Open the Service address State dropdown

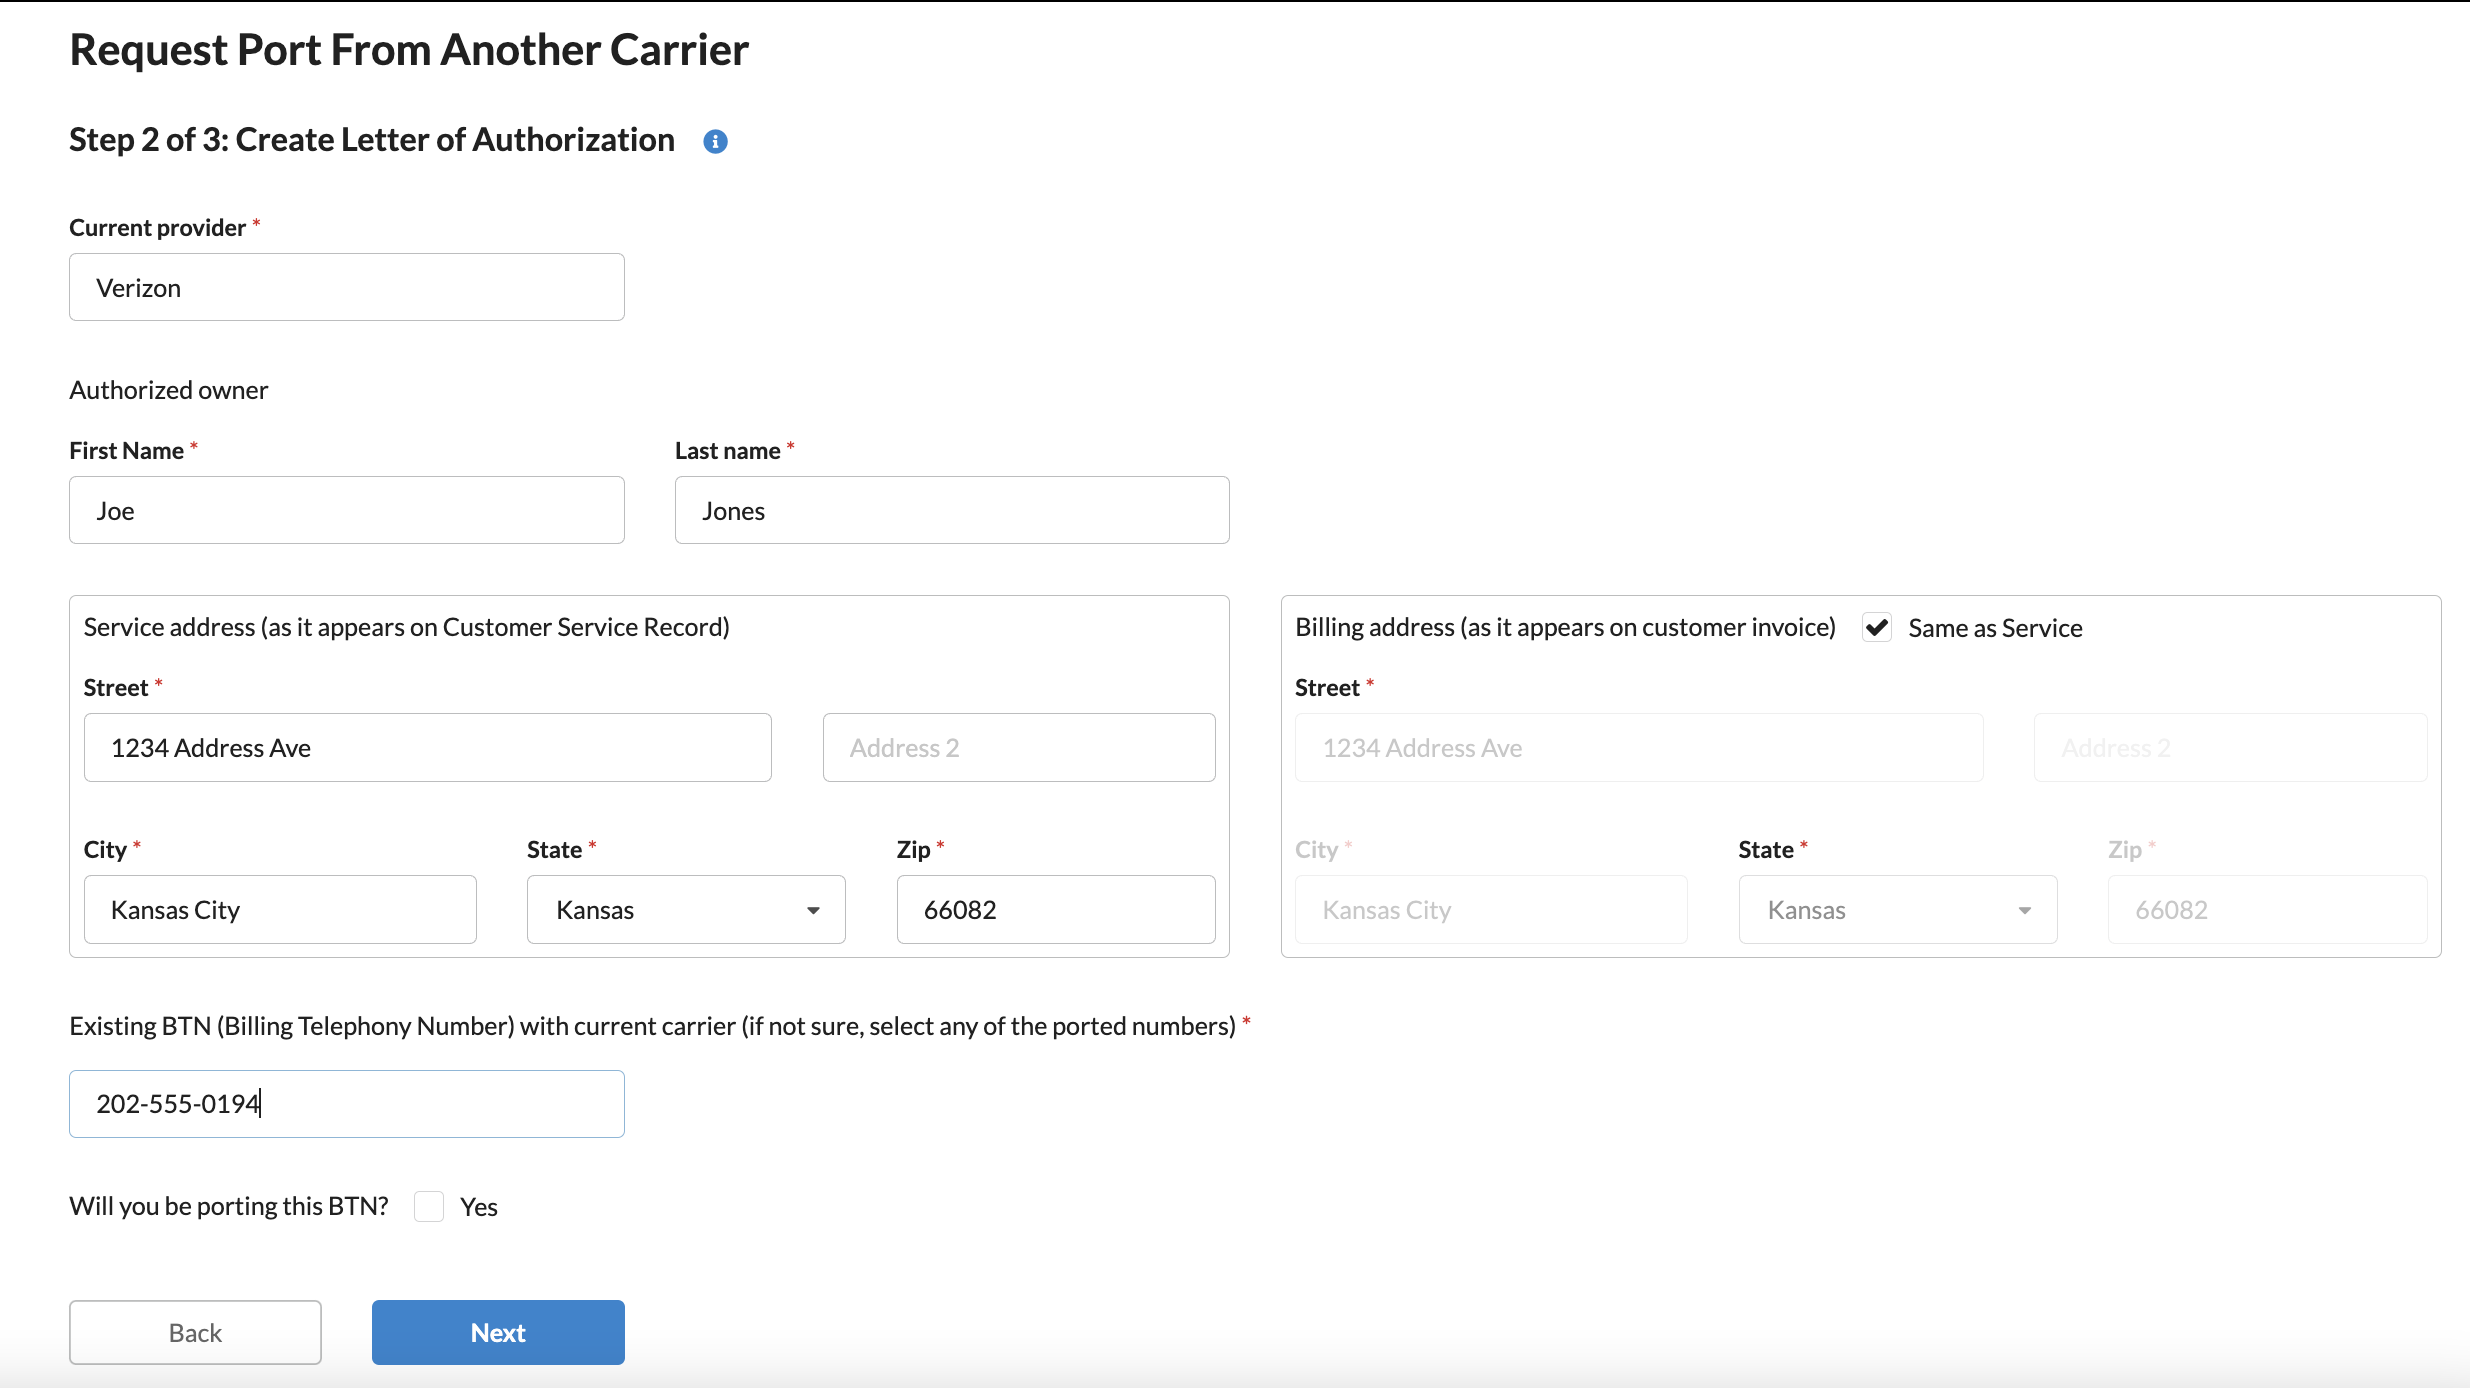coord(685,910)
